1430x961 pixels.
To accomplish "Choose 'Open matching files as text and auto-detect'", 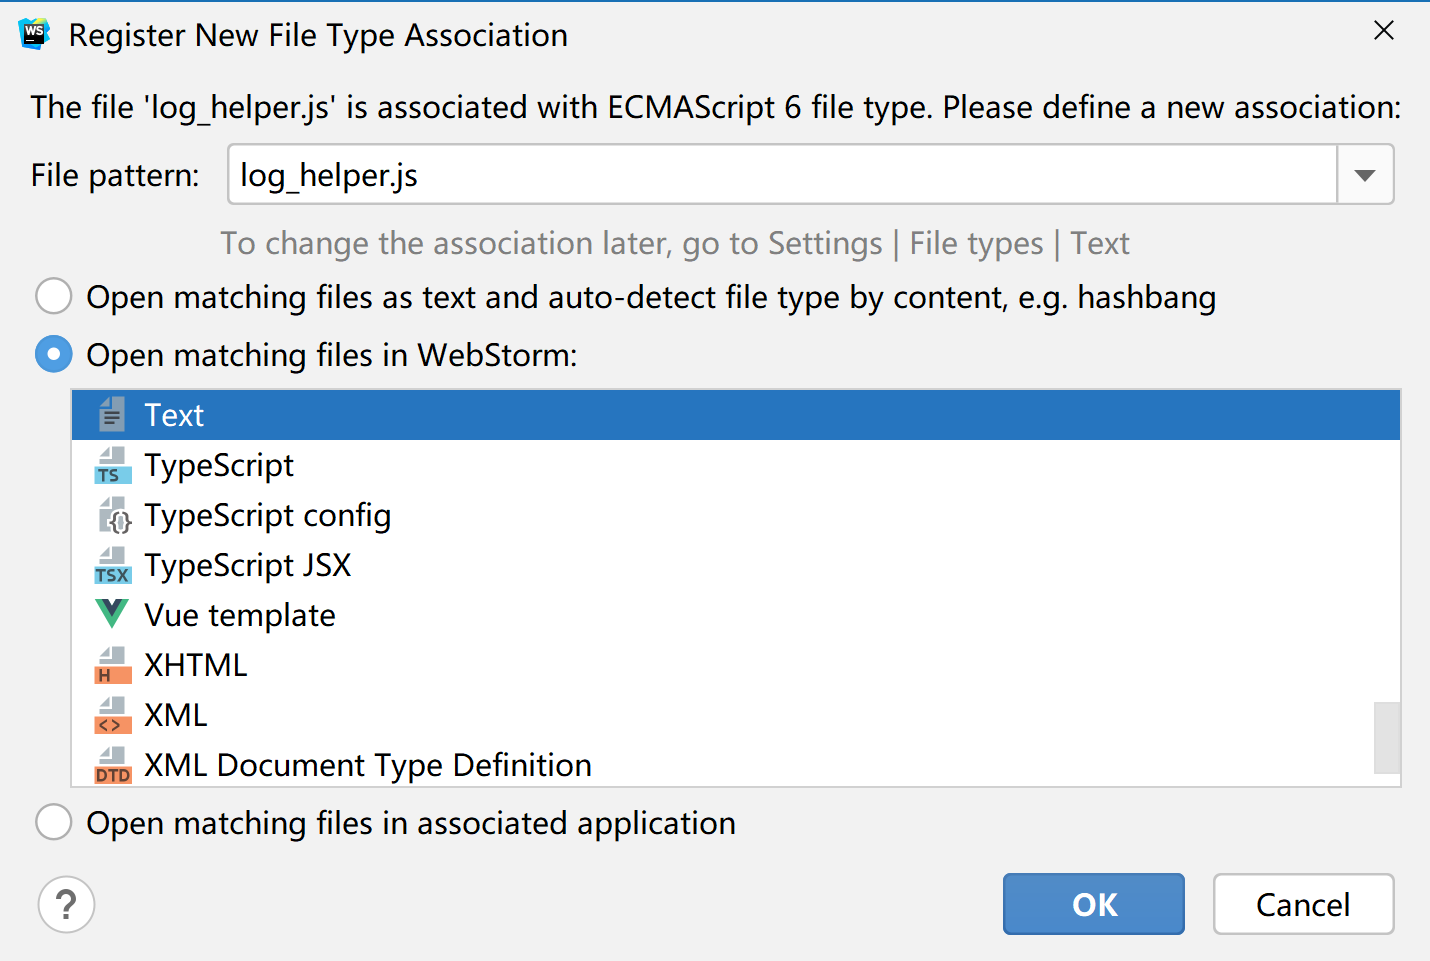I will tap(54, 297).
